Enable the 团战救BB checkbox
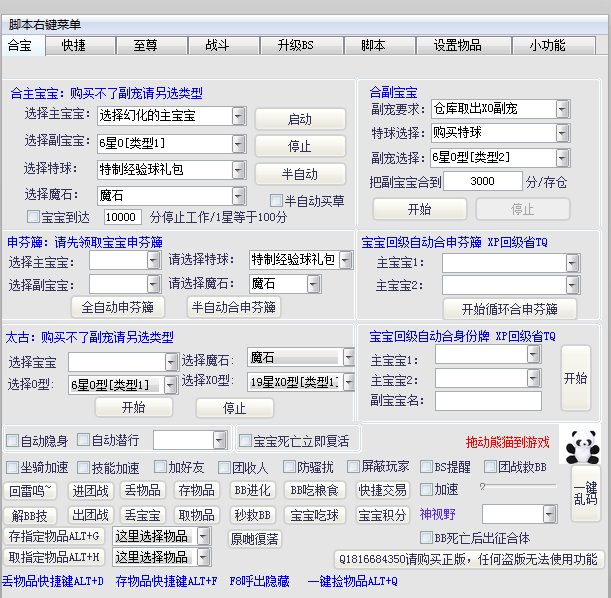The image size is (611, 598). (490, 466)
